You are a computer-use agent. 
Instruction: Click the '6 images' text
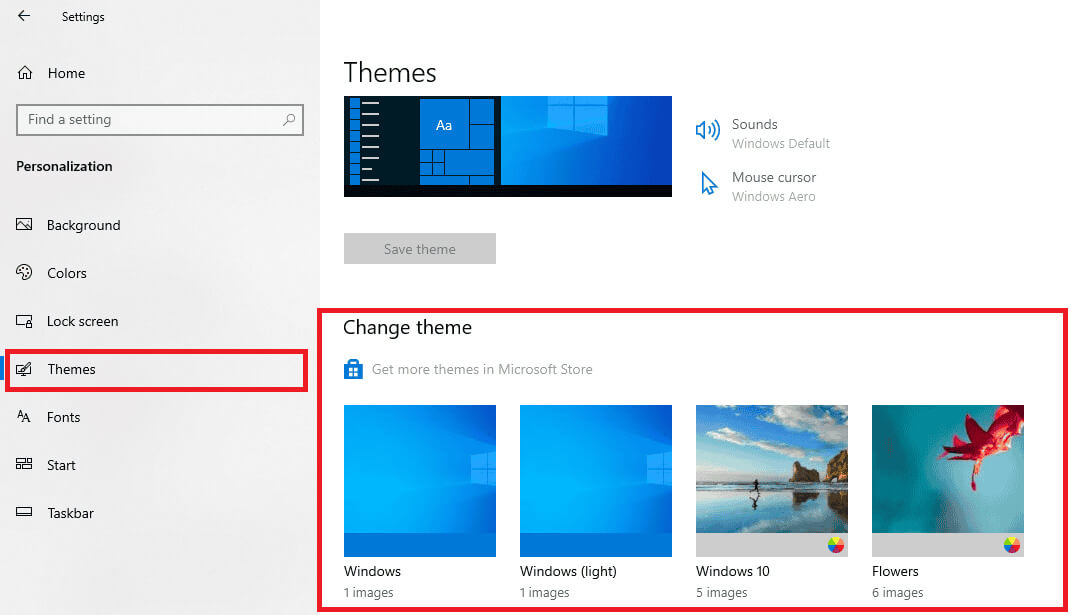point(898,592)
